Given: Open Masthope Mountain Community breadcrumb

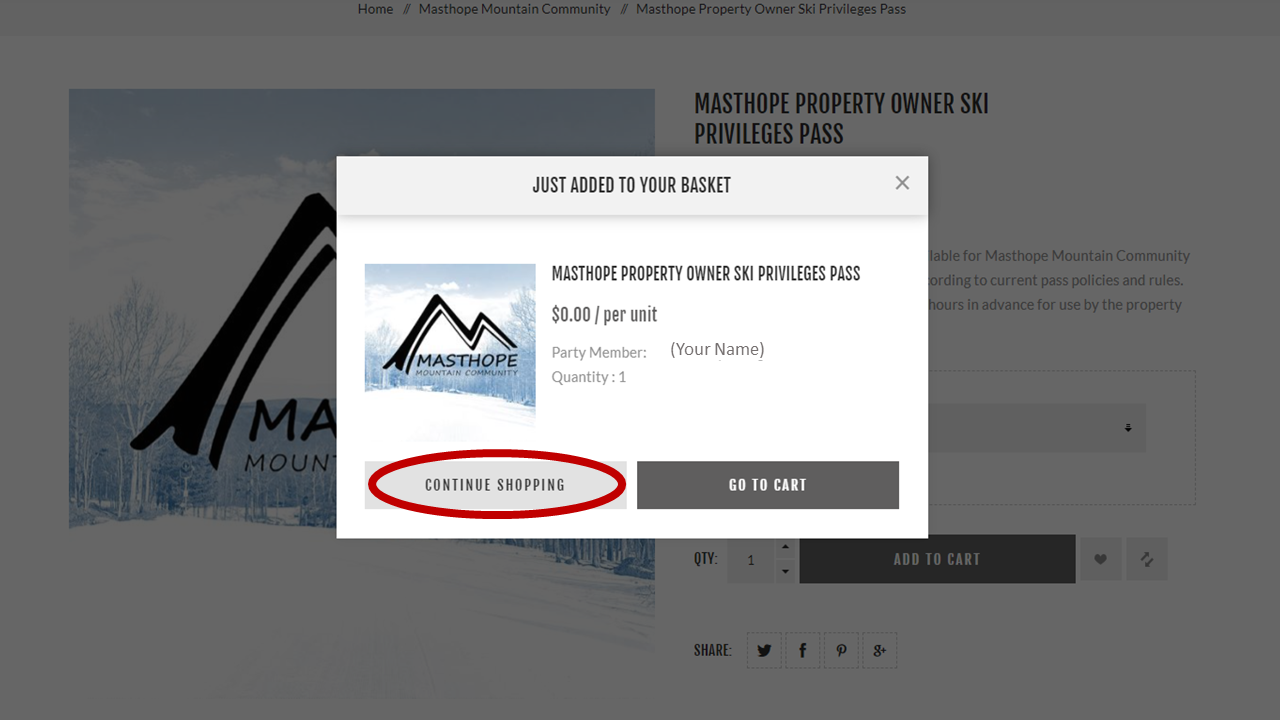Looking at the screenshot, I should (514, 9).
